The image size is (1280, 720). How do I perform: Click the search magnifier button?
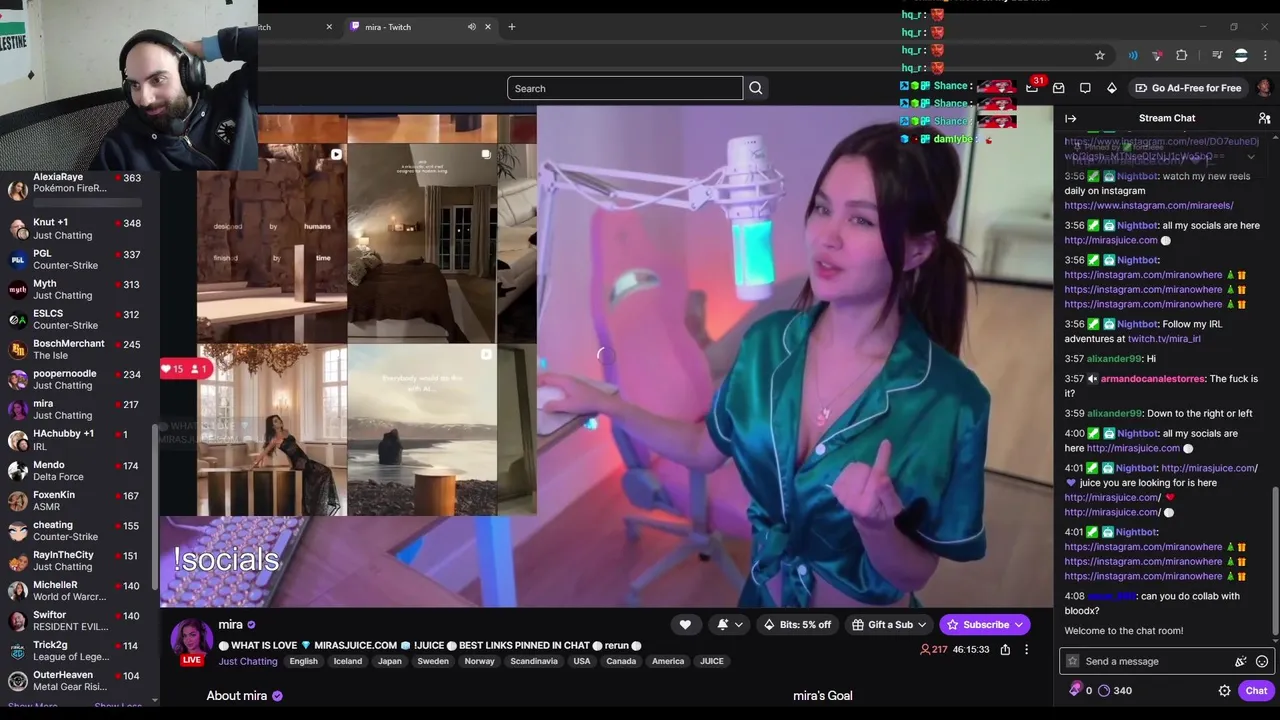tap(756, 88)
